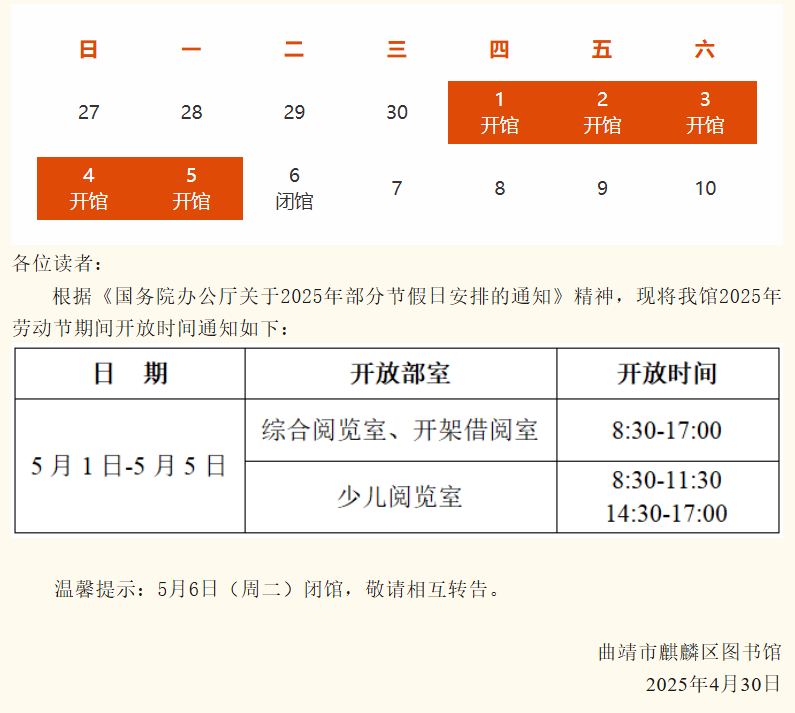Image resolution: width=795 pixels, height=713 pixels.
Task: Select the 三 weekday header
Action: pyautogui.click(x=396, y=49)
